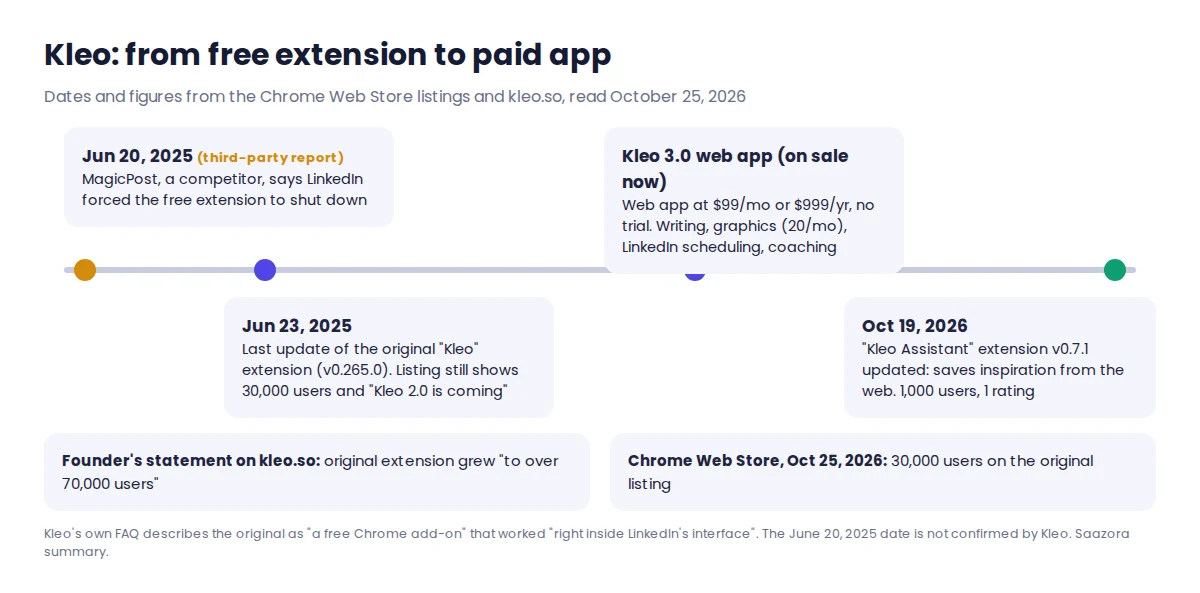This screenshot has height=593, width=1200.
Task: Click the bold "Founder's statement on kleo.so:" label
Action: pyautogui.click(x=191, y=461)
